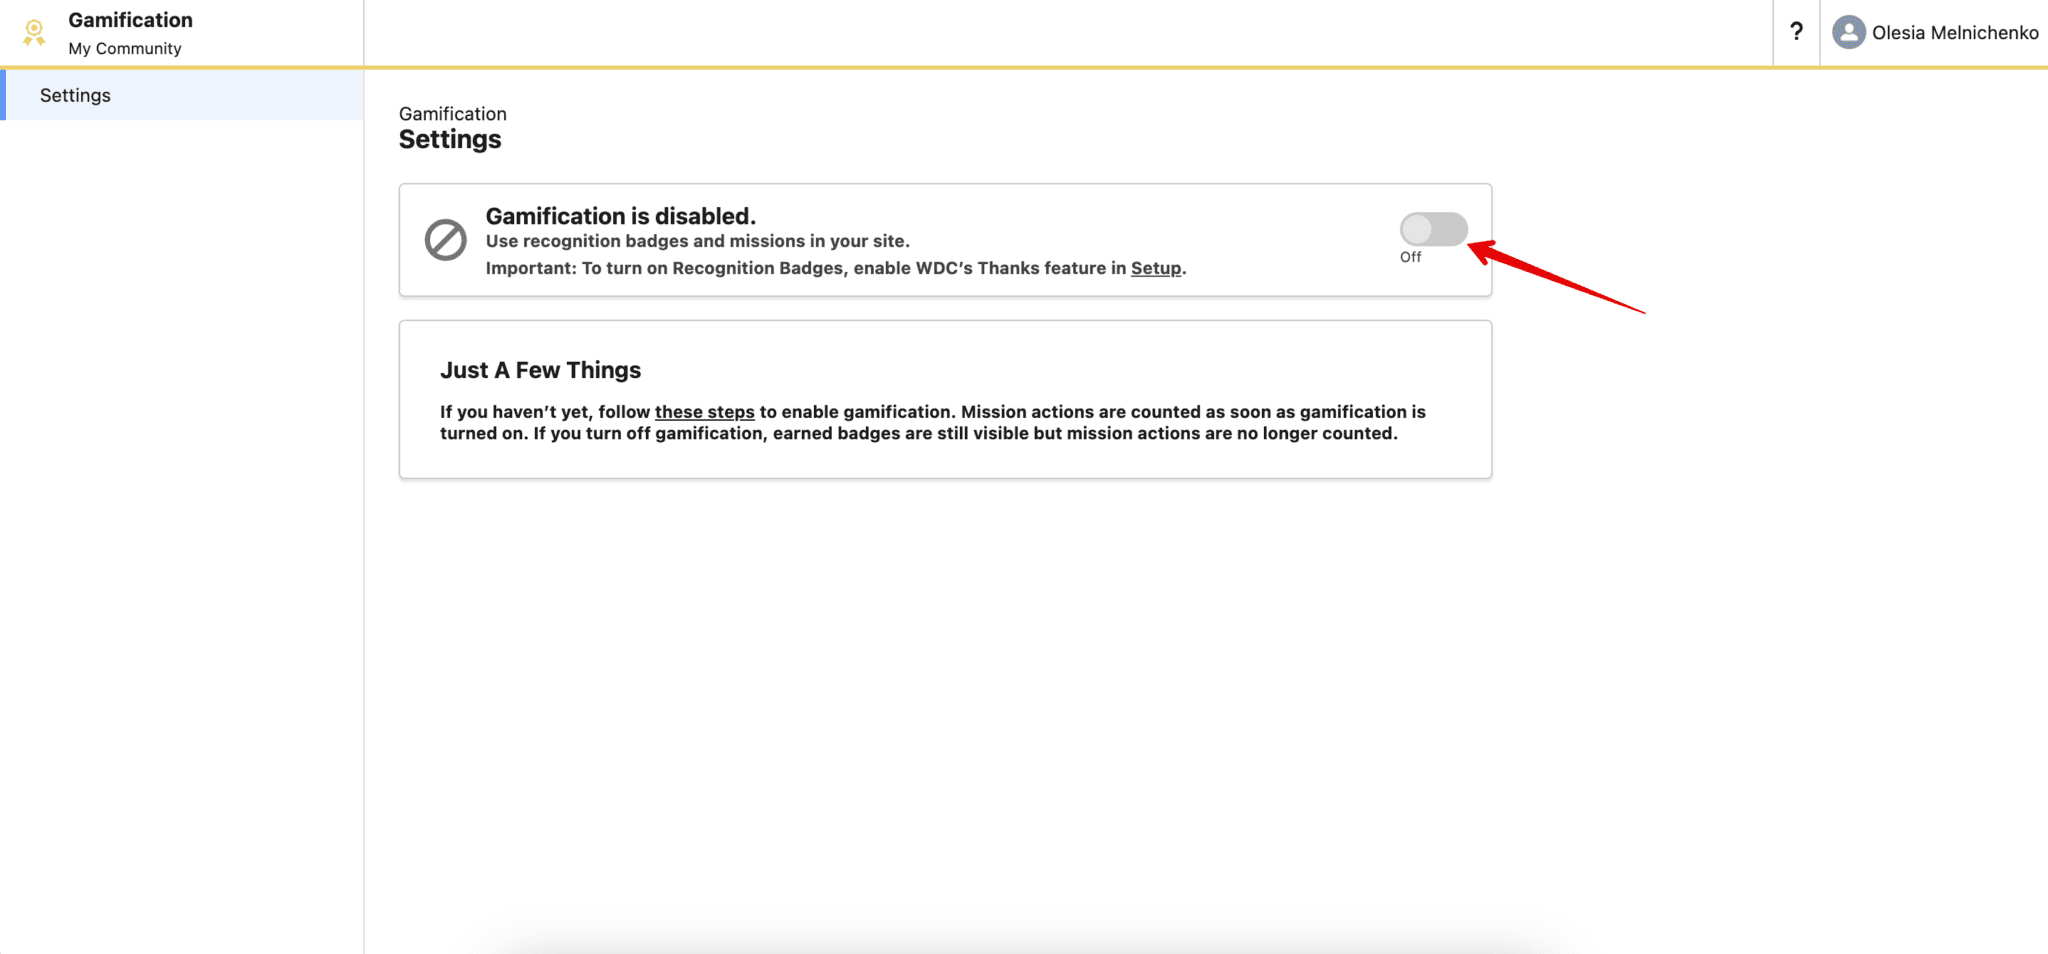Click the Gamification breadcrumb above Settings
Viewport: 2048px width, 954px height.
click(x=452, y=114)
